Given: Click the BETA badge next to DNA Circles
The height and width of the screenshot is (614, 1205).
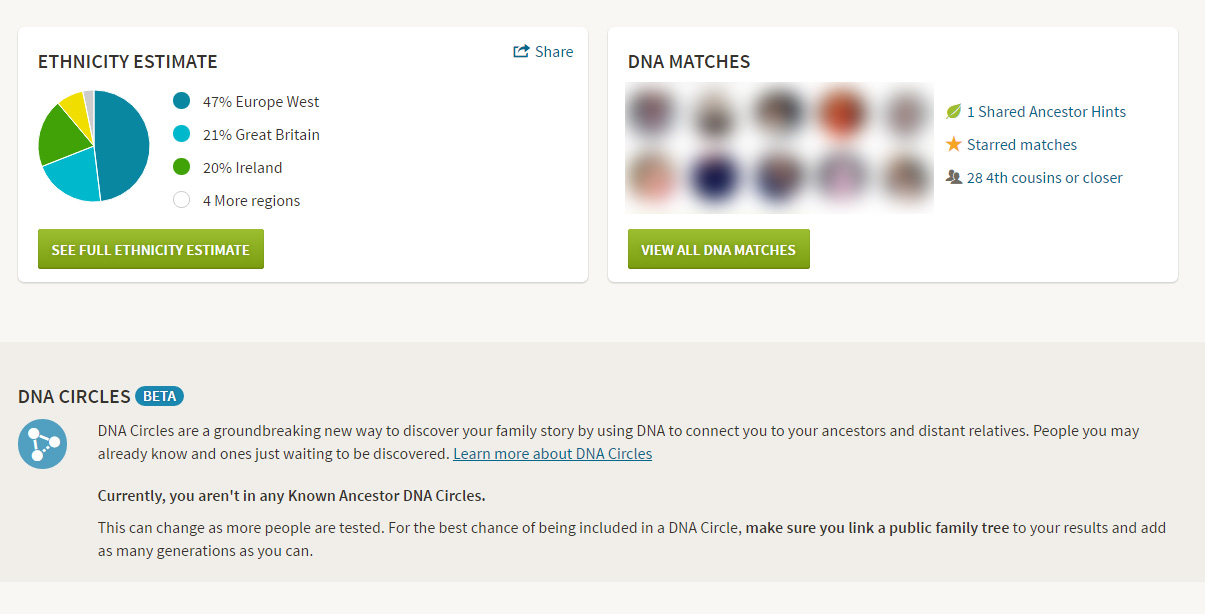Looking at the screenshot, I should point(158,395).
